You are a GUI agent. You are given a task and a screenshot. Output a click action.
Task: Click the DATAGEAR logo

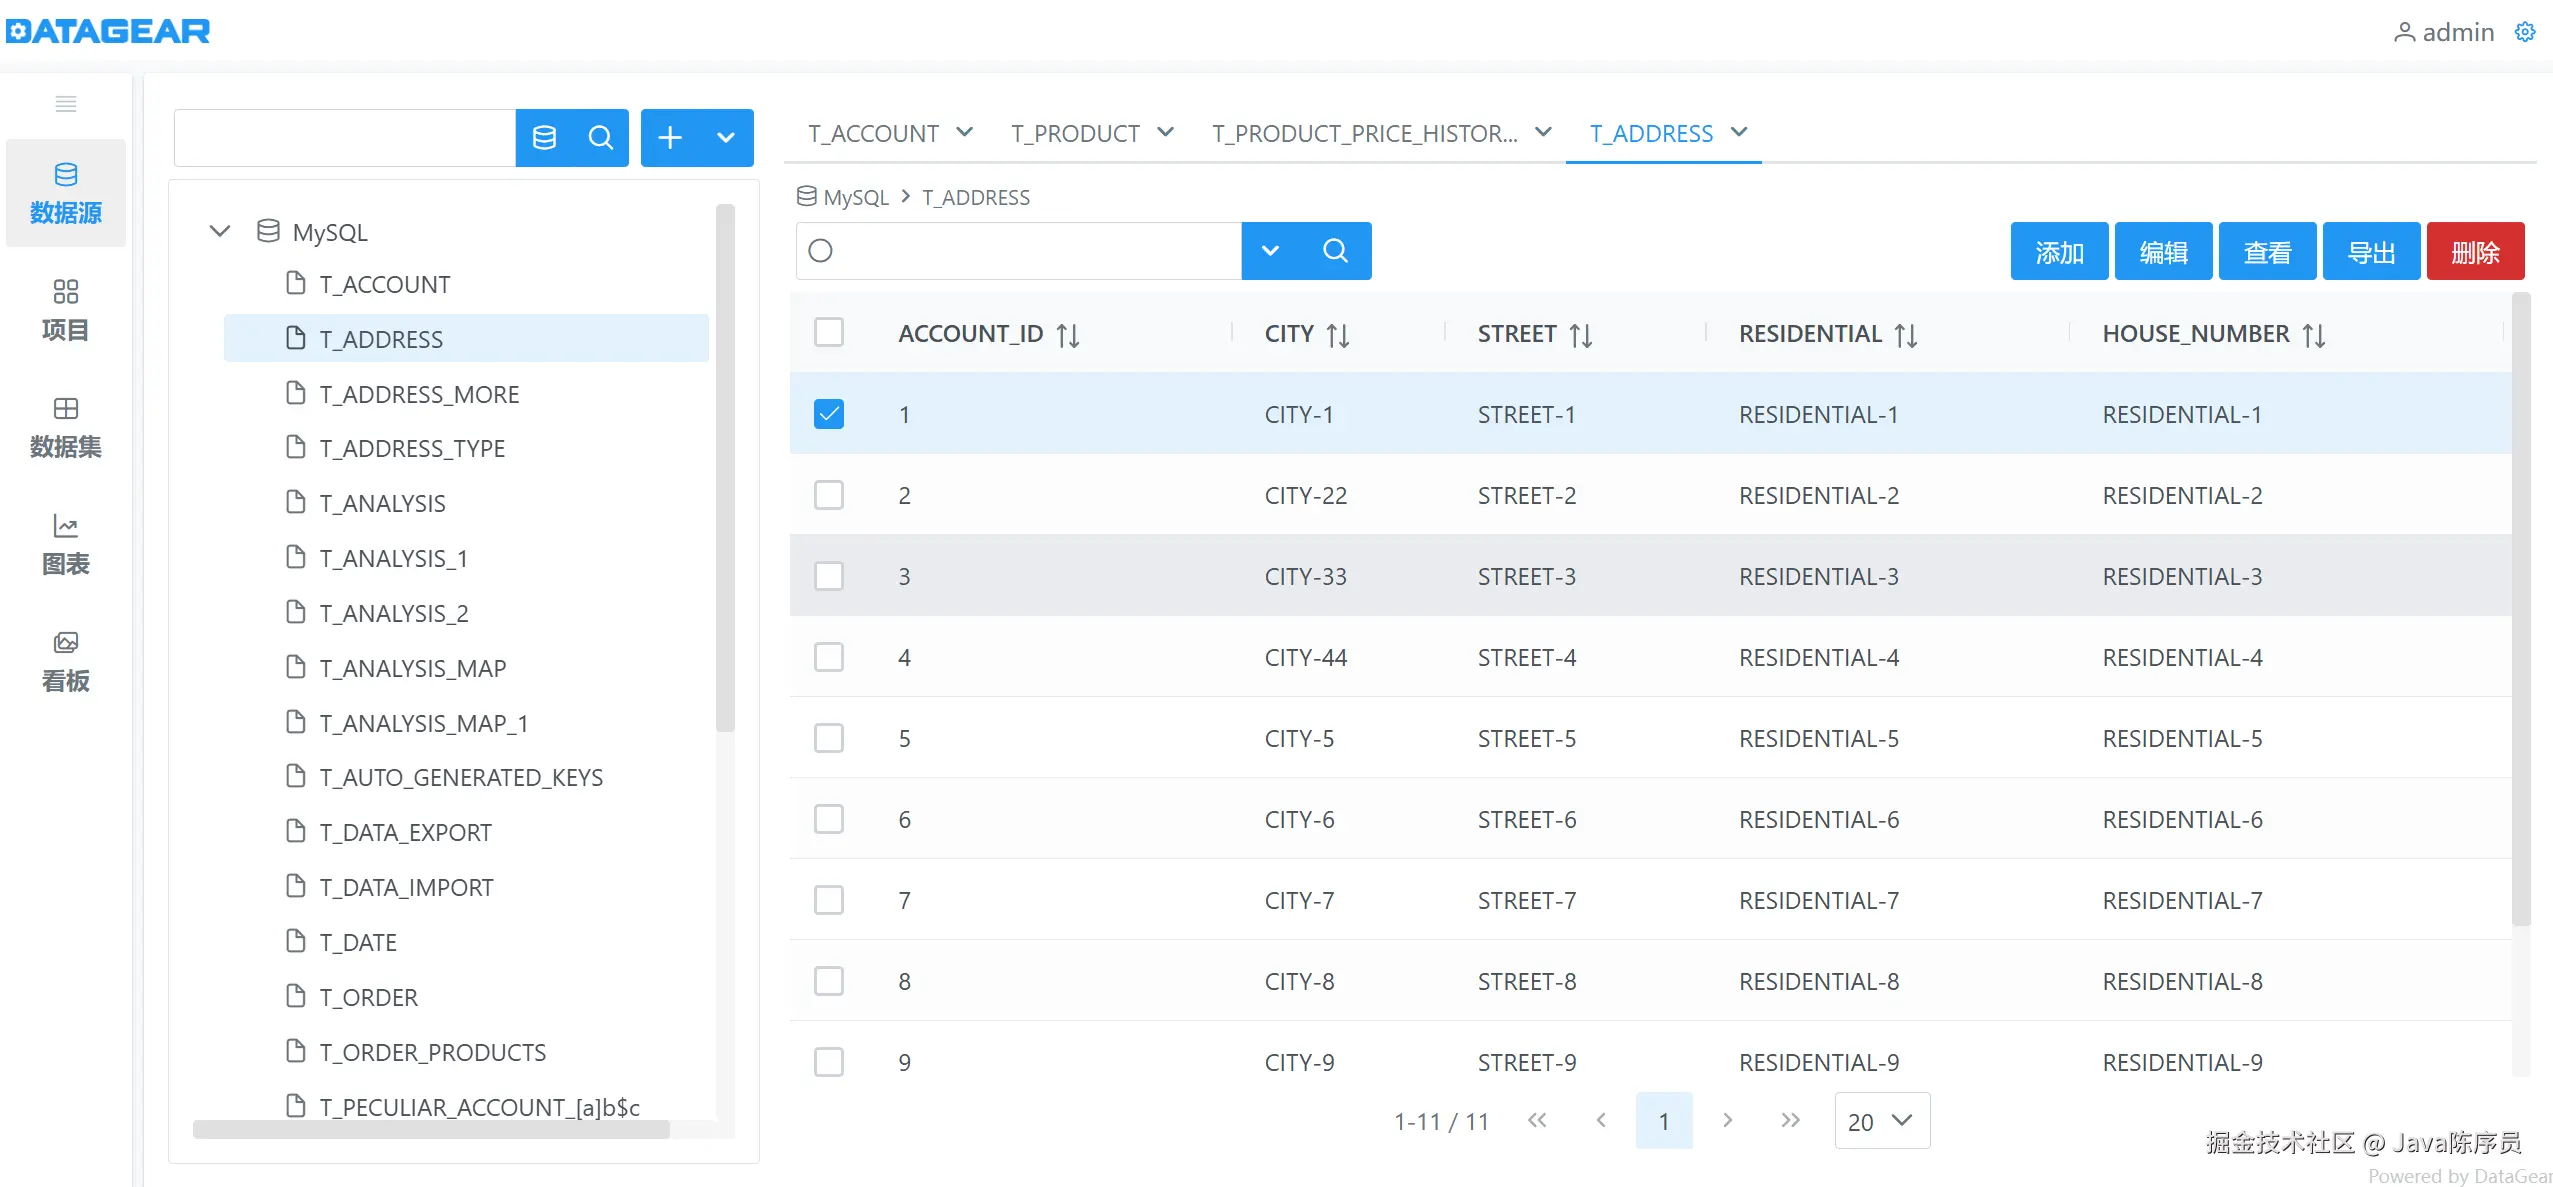(x=108, y=31)
